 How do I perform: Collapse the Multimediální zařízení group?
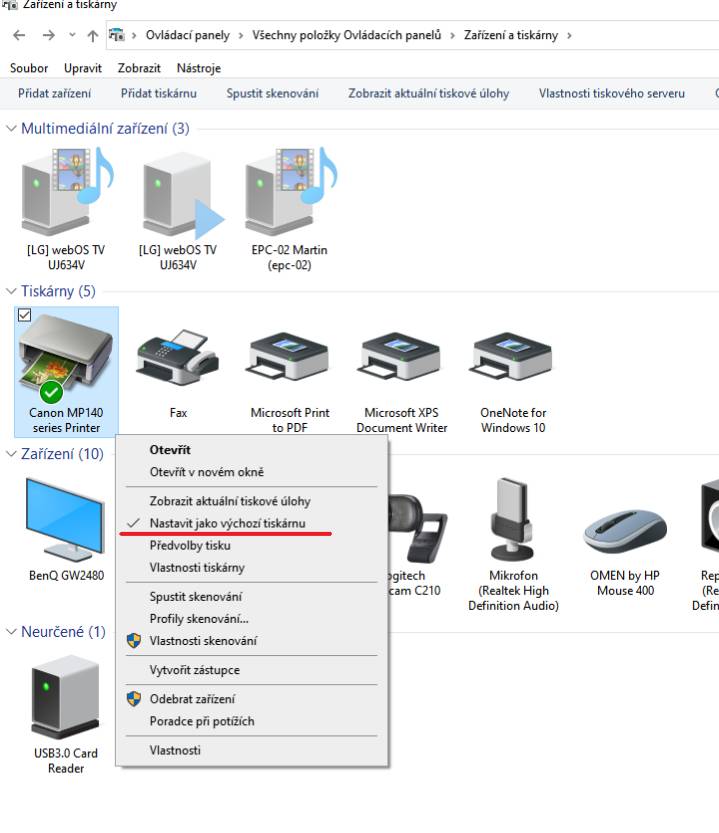point(11,129)
